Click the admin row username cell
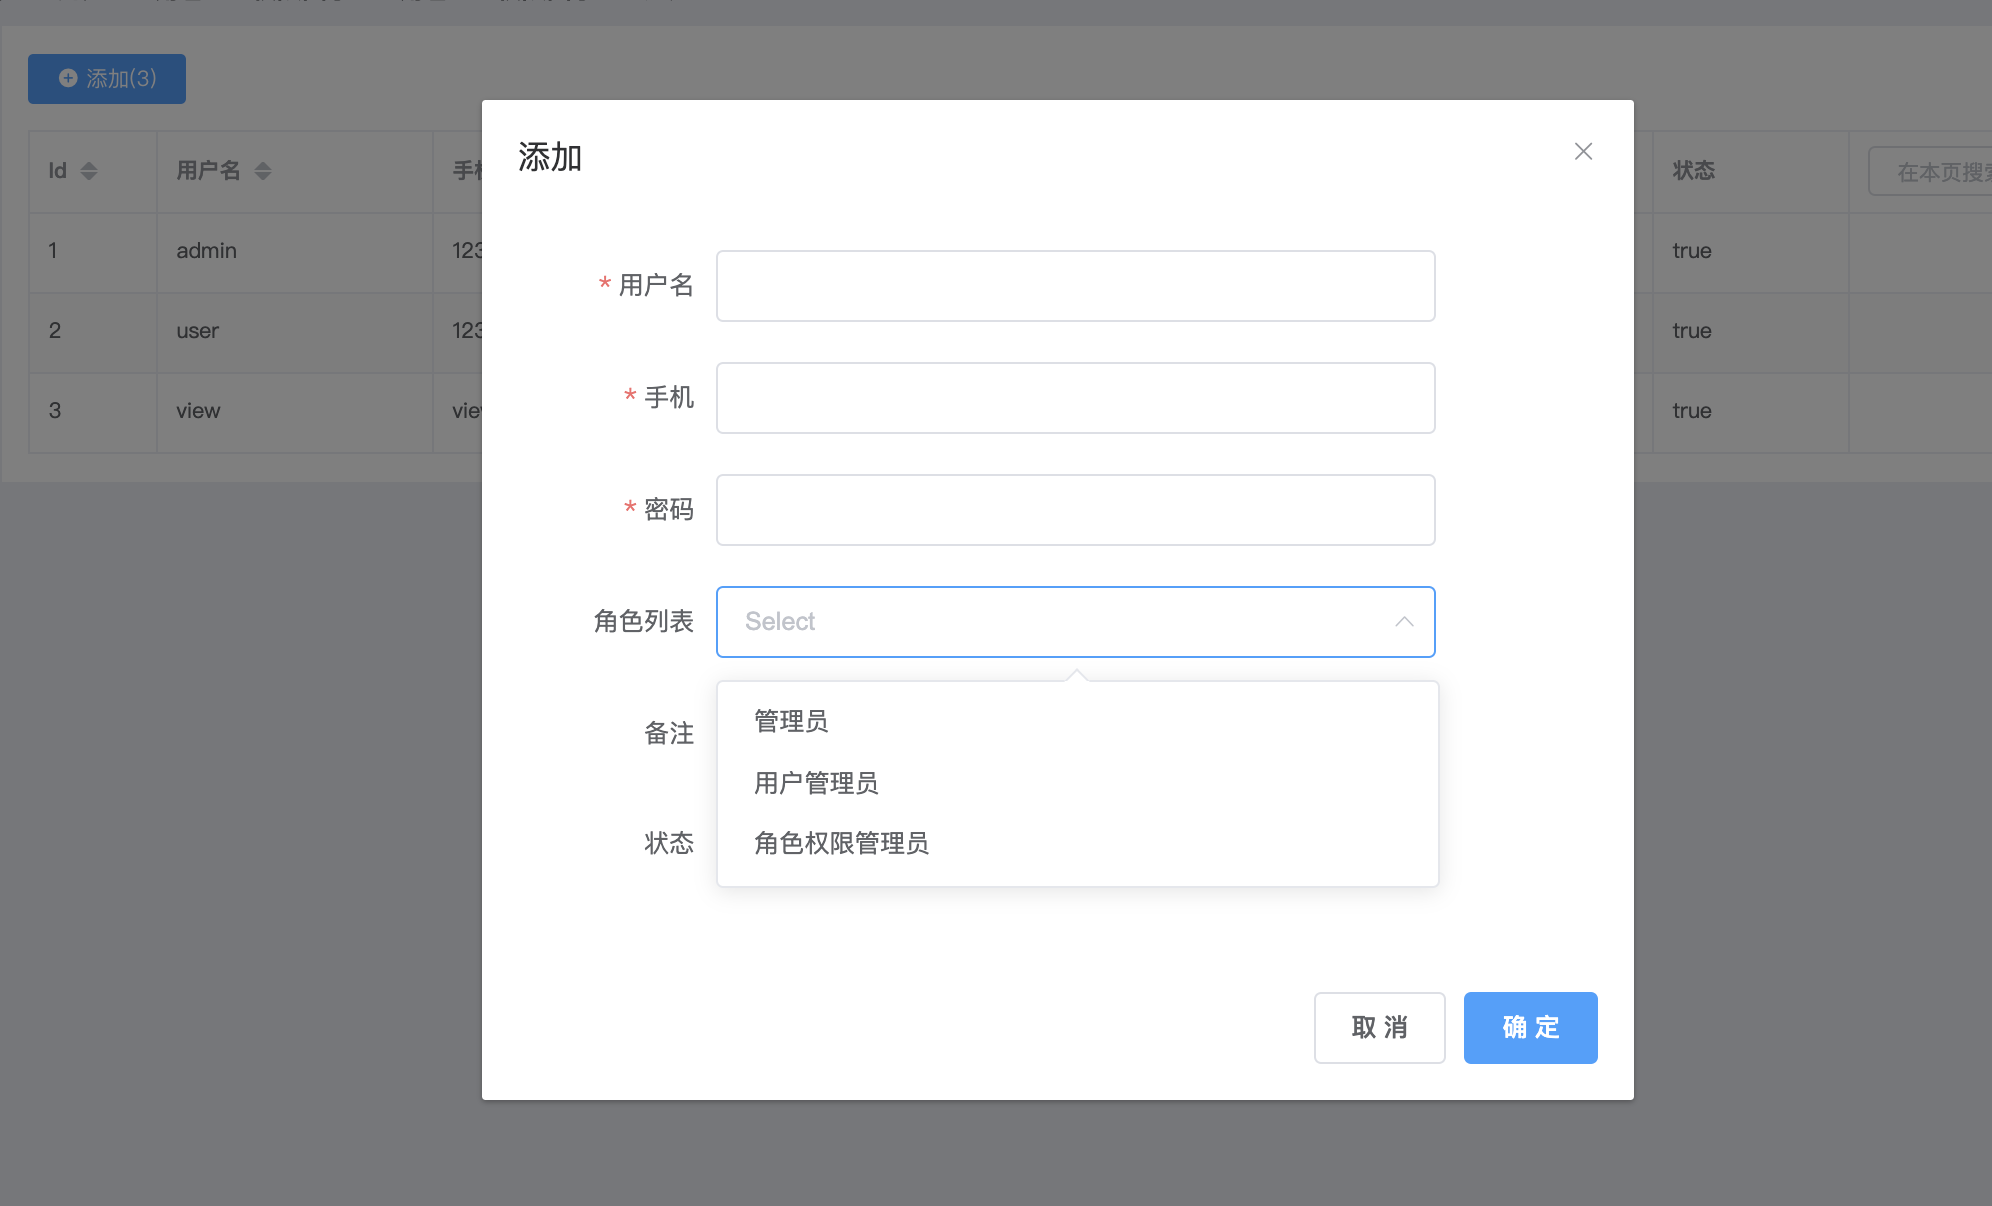The width and height of the screenshot is (1992, 1206). [206, 251]
